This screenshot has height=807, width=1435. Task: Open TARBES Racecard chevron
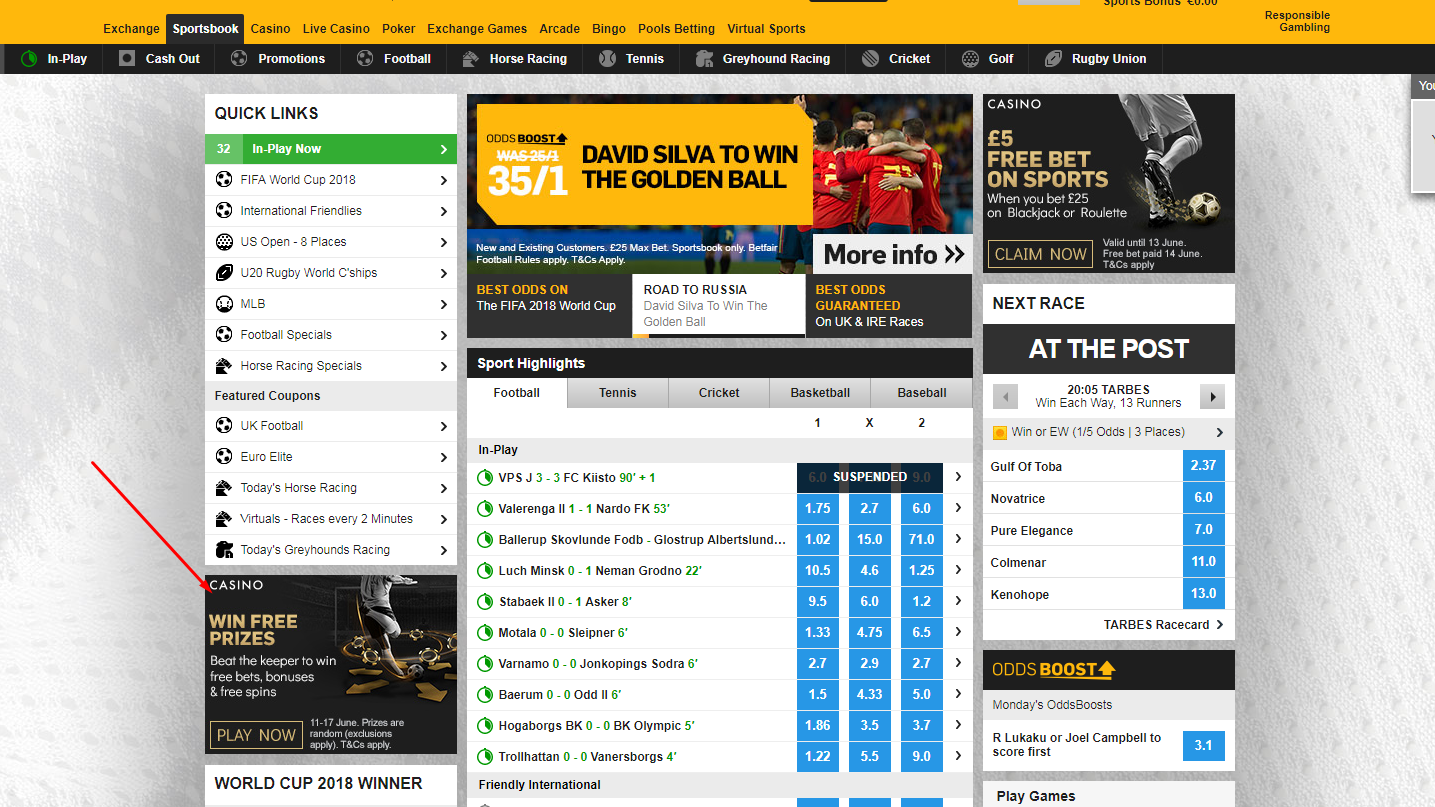[1220, 625]
